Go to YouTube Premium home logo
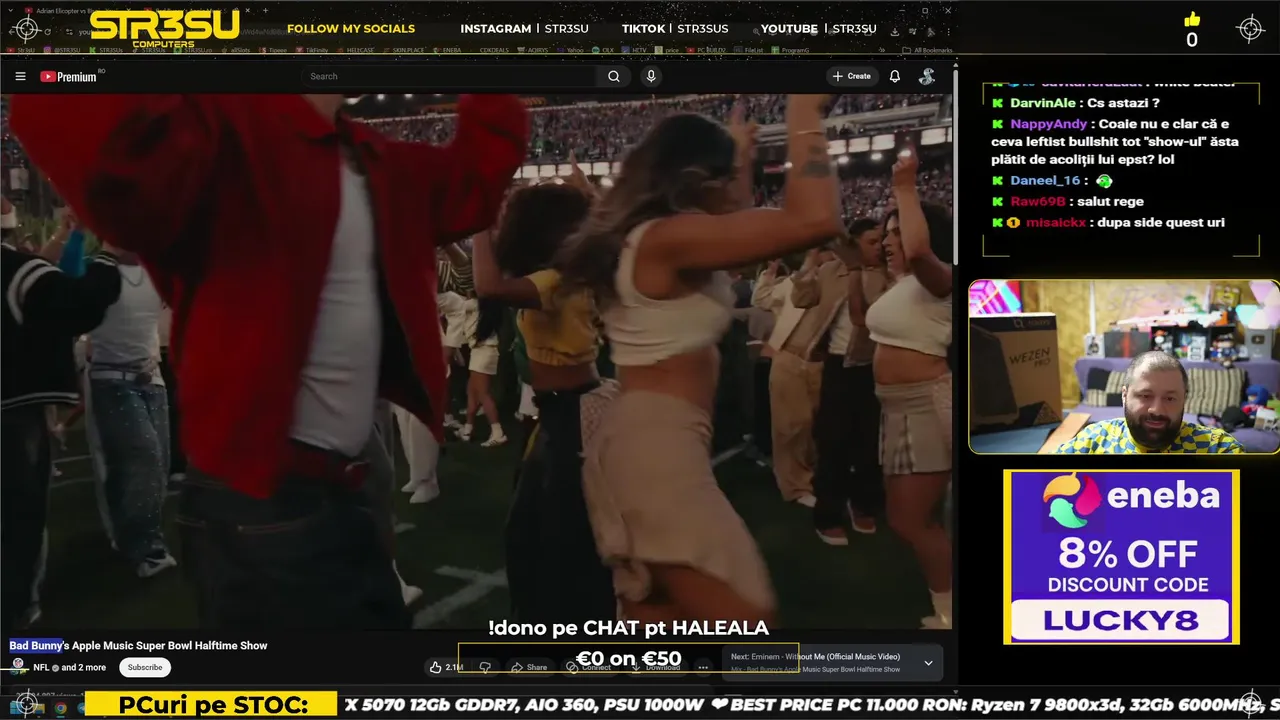The height and width of the screenshot is (720, 1280). [x=69, y=76]
